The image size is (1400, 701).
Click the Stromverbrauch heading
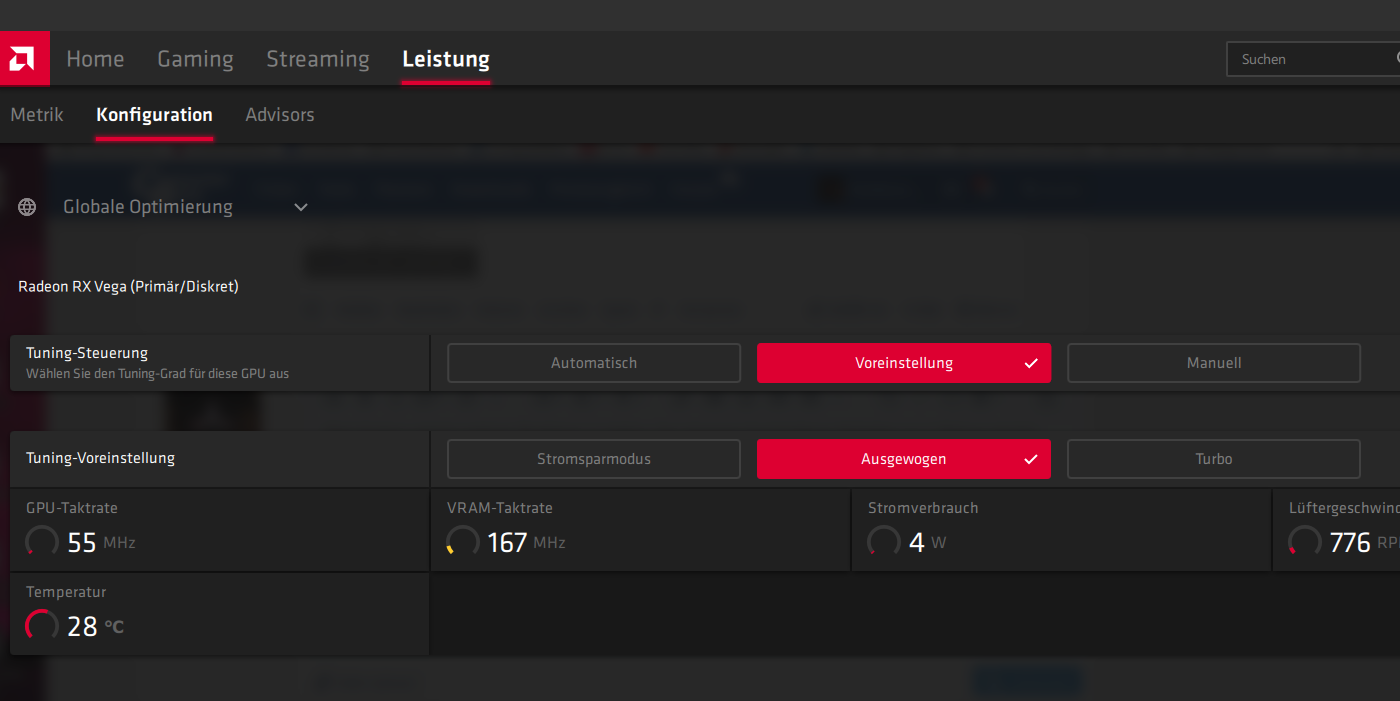(x=923, y=508)
